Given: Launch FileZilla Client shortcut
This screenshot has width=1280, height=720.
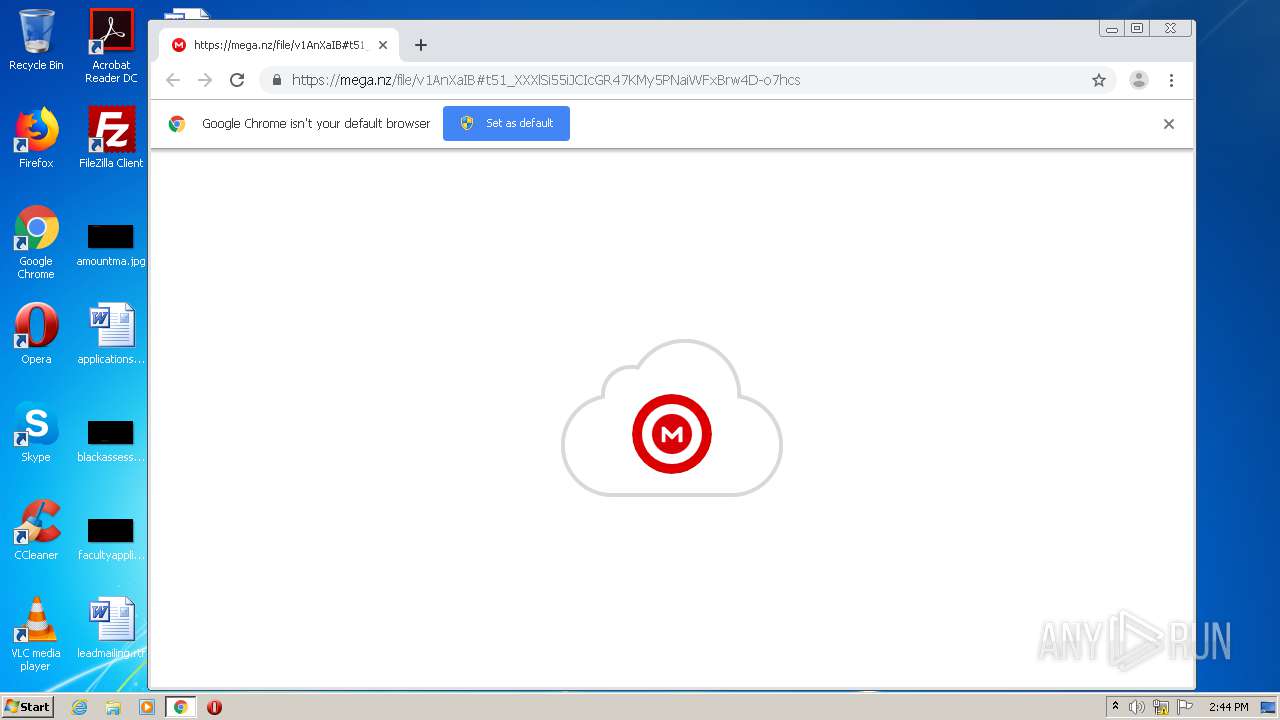Looking at the screenshot, I should tap(111, 138).
